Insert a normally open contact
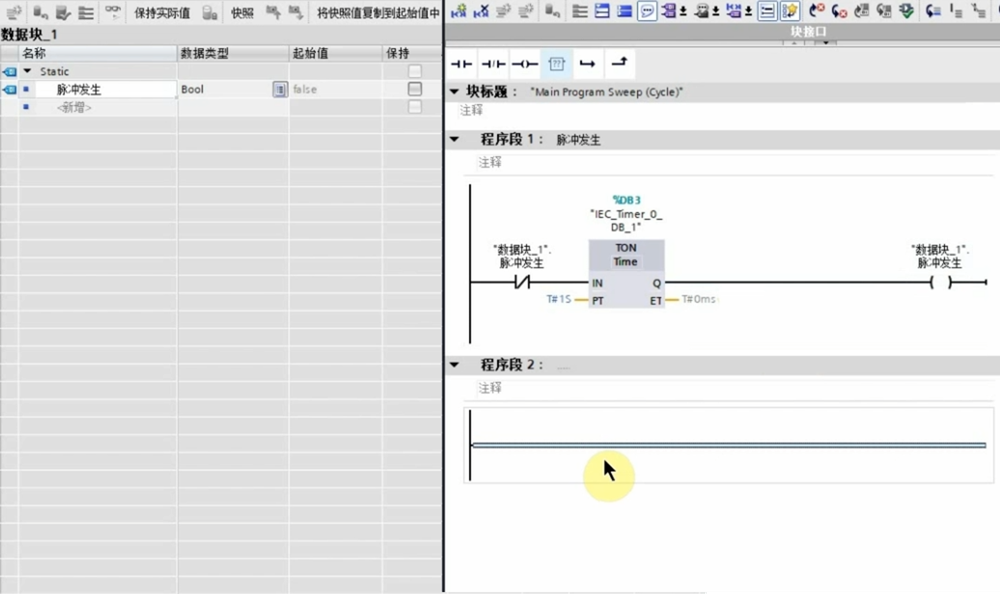1000x594 pixels. [461, 64]
